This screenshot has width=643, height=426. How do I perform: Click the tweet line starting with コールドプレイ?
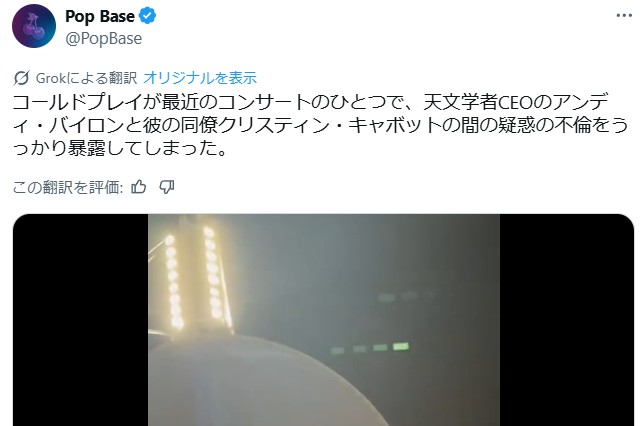tap(310, 103)
